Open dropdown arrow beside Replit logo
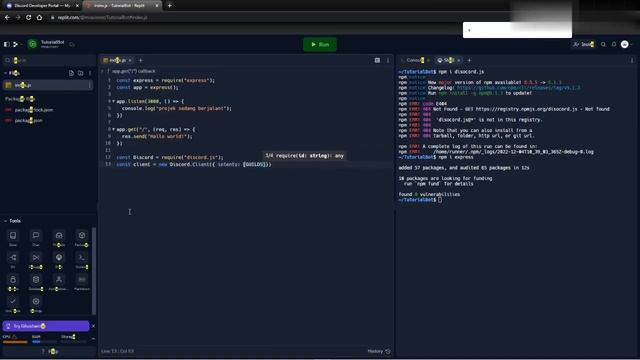 point(21,44)
